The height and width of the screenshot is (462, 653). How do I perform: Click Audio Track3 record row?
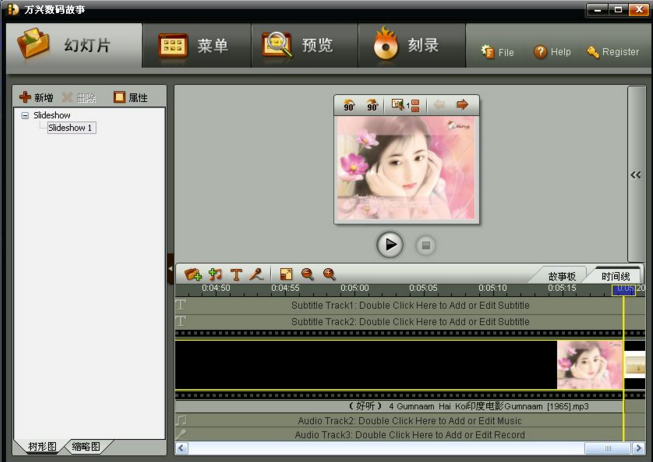click(x=410, y=435)
